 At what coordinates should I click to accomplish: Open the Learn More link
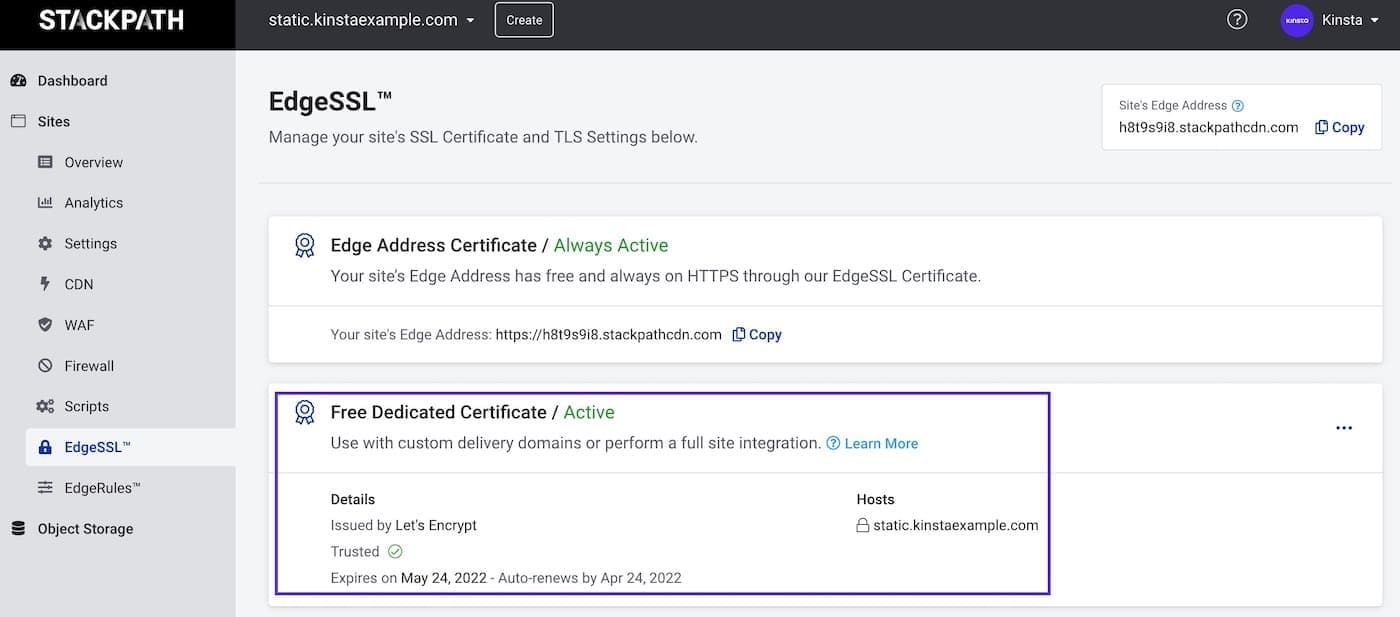pyautogui.click(x=880, y=443)
